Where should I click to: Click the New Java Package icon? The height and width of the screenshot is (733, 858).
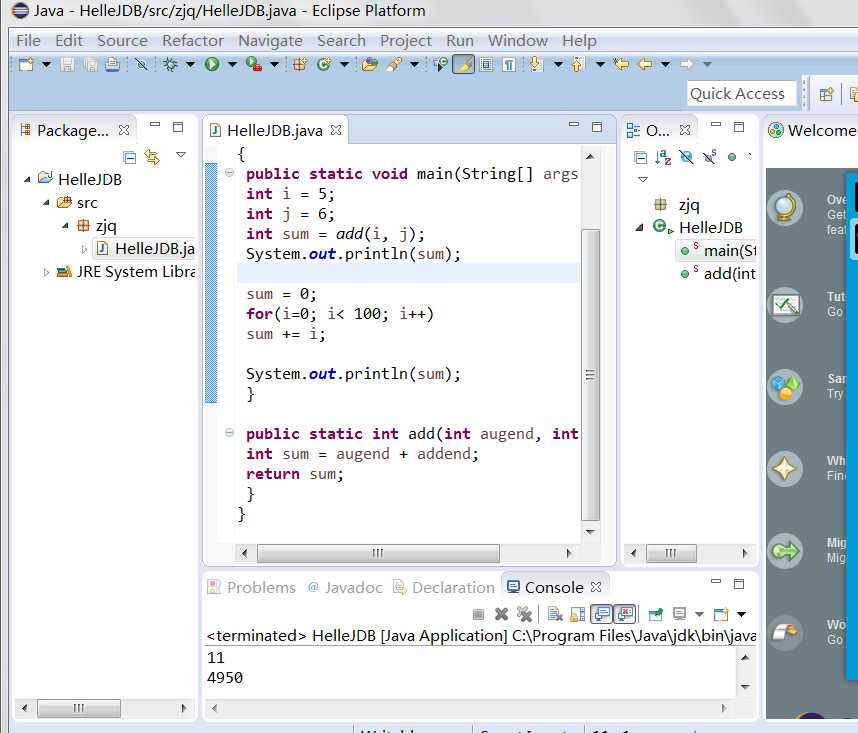click(x=299, y=65)
